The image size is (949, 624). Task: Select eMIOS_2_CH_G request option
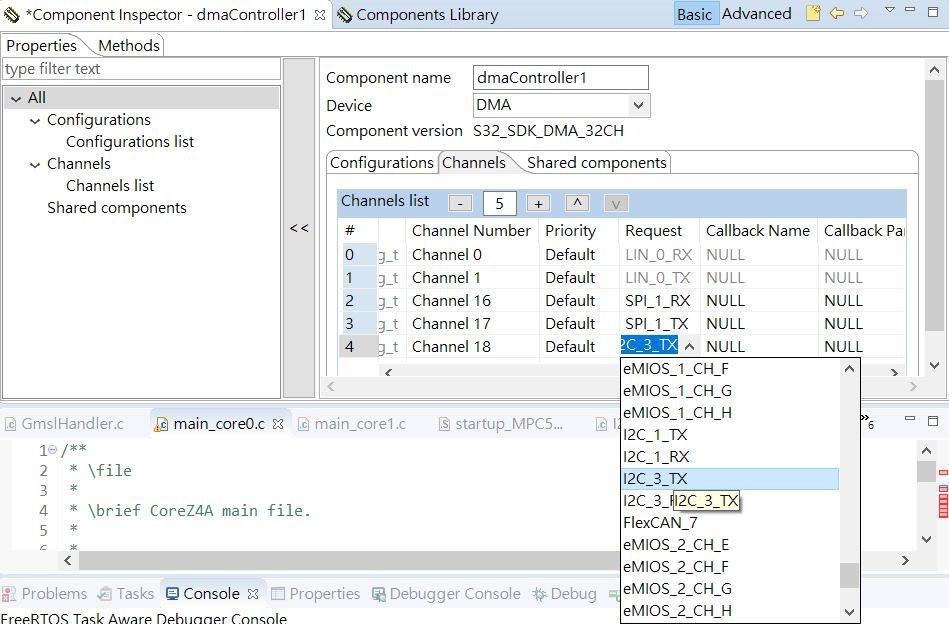[x=677, y=588]
